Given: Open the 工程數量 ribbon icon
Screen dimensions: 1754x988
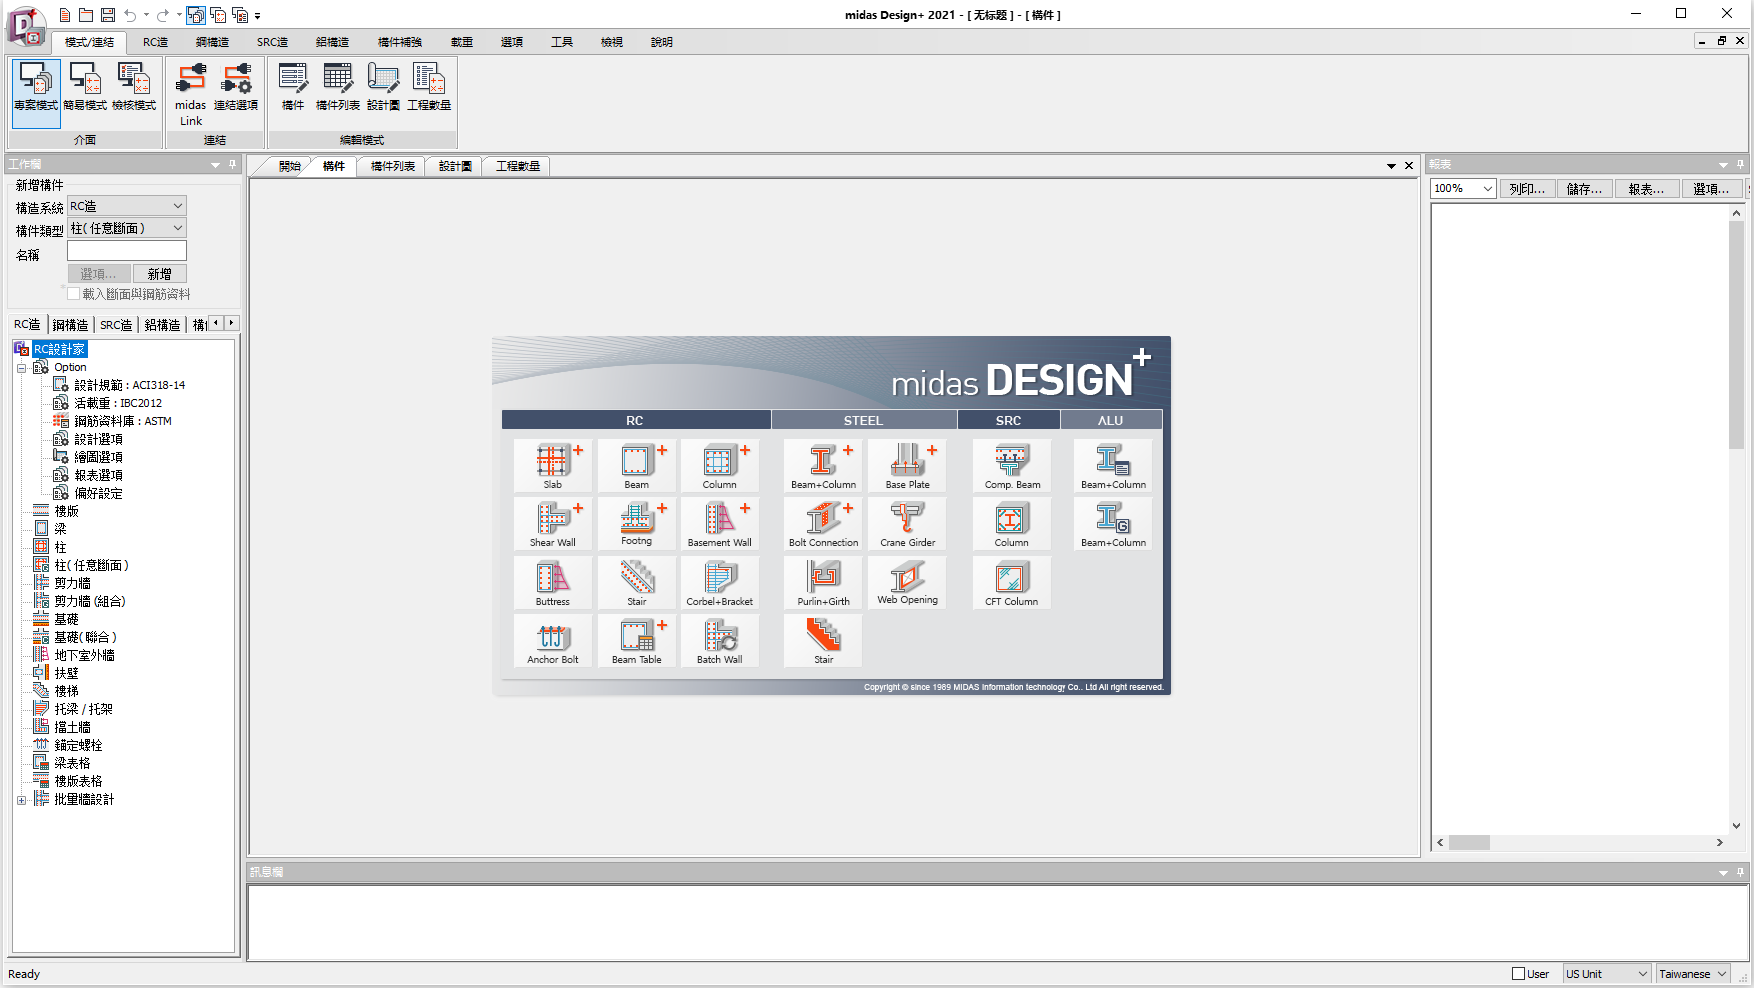Looking at the screenshot, I should coord(429,87).
